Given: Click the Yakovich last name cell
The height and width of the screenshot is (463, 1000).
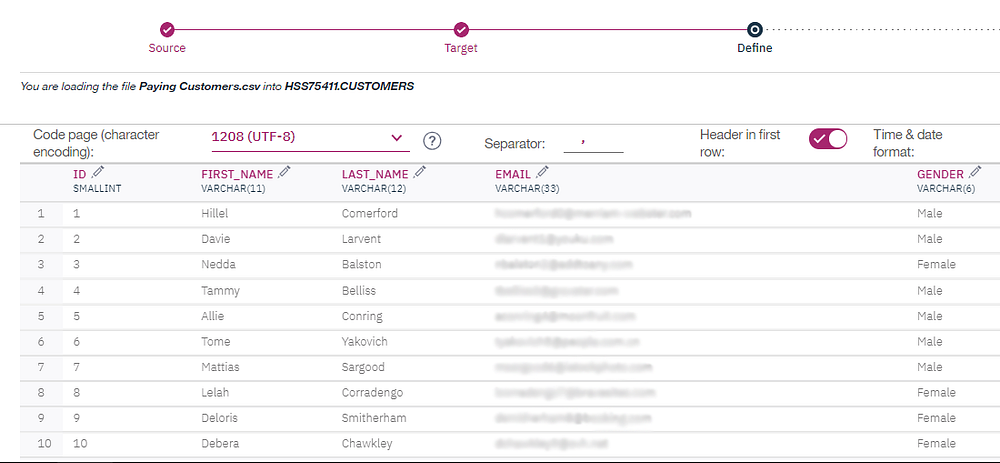Looking at the screenshot, I should pyautogui.click(x=365, y=341).
